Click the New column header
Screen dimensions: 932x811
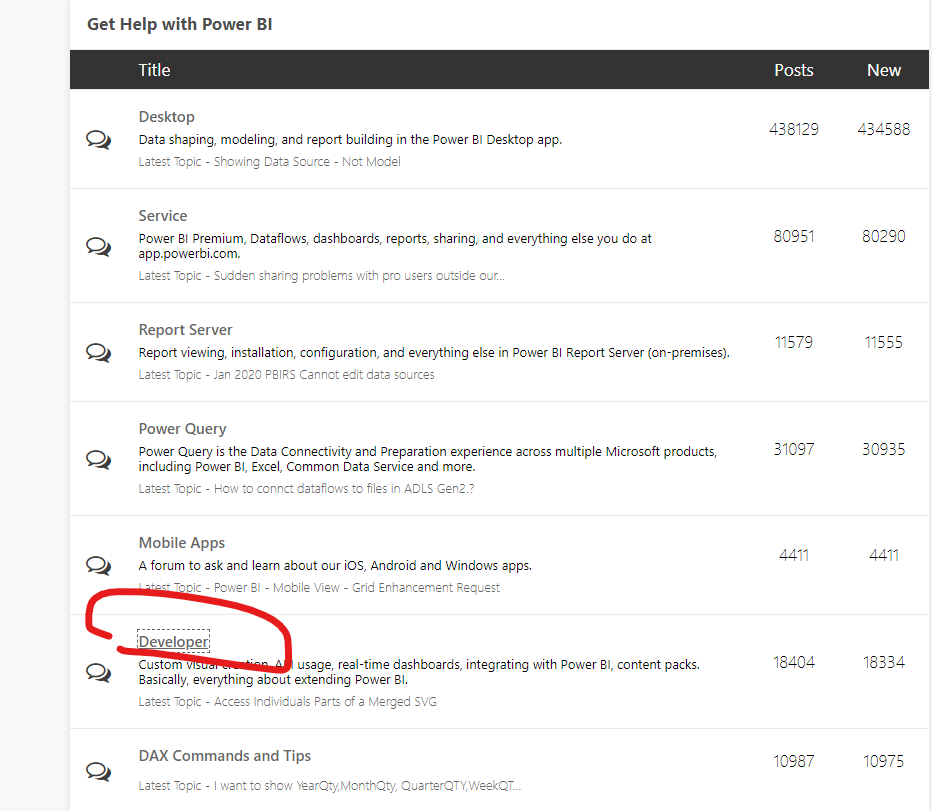[884, 70]
